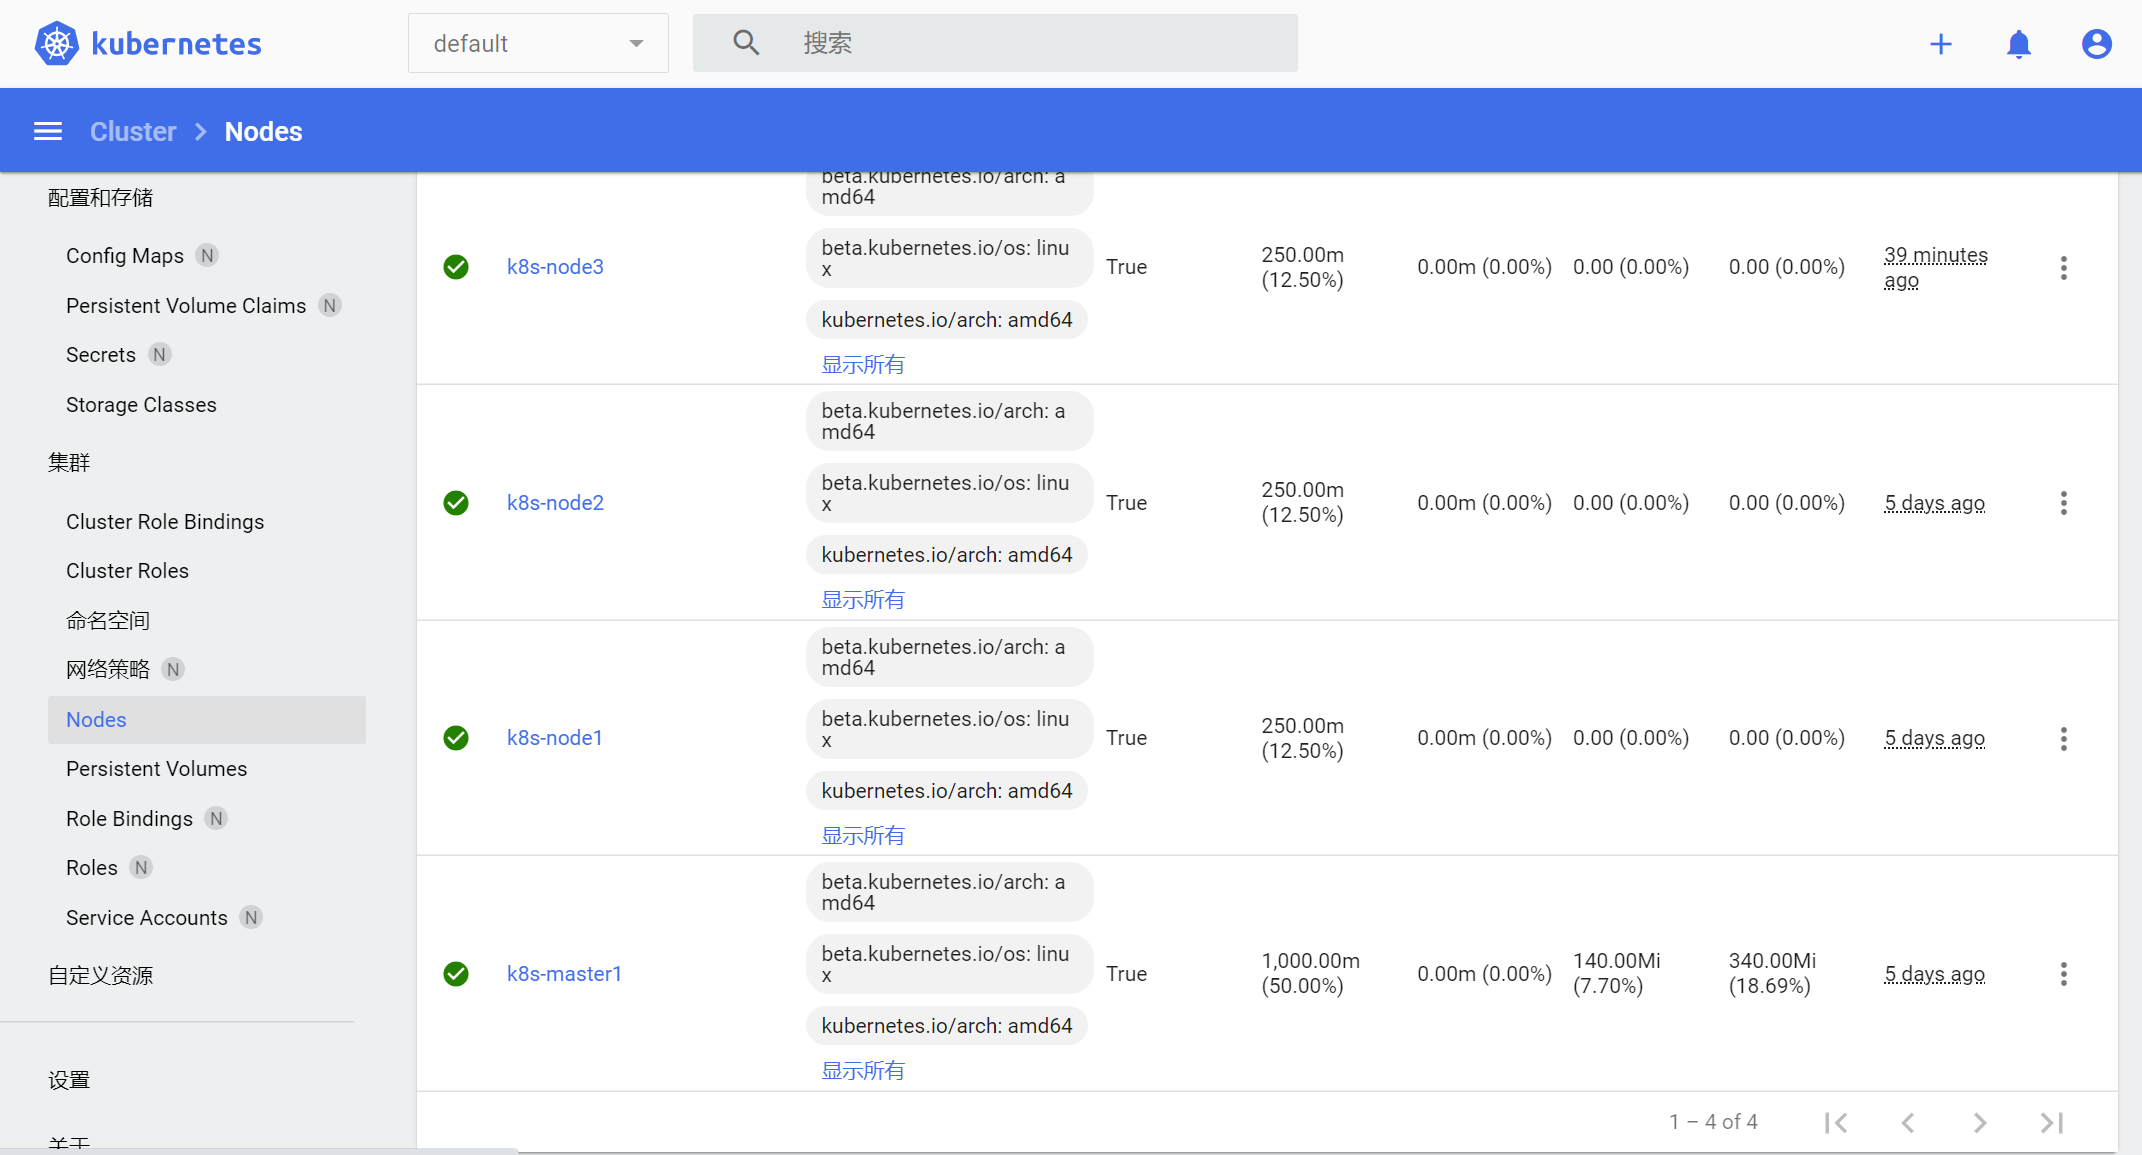Open Config Maps in sidebar
The height and width of the screenshot is (1155, 2142).
tap(125, 256)
